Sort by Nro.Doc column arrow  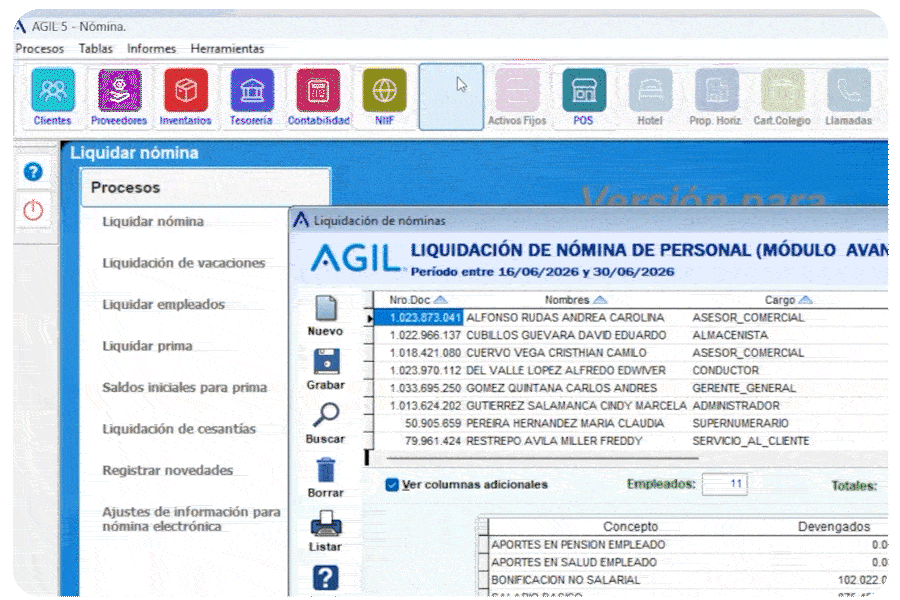pos(441,300)
